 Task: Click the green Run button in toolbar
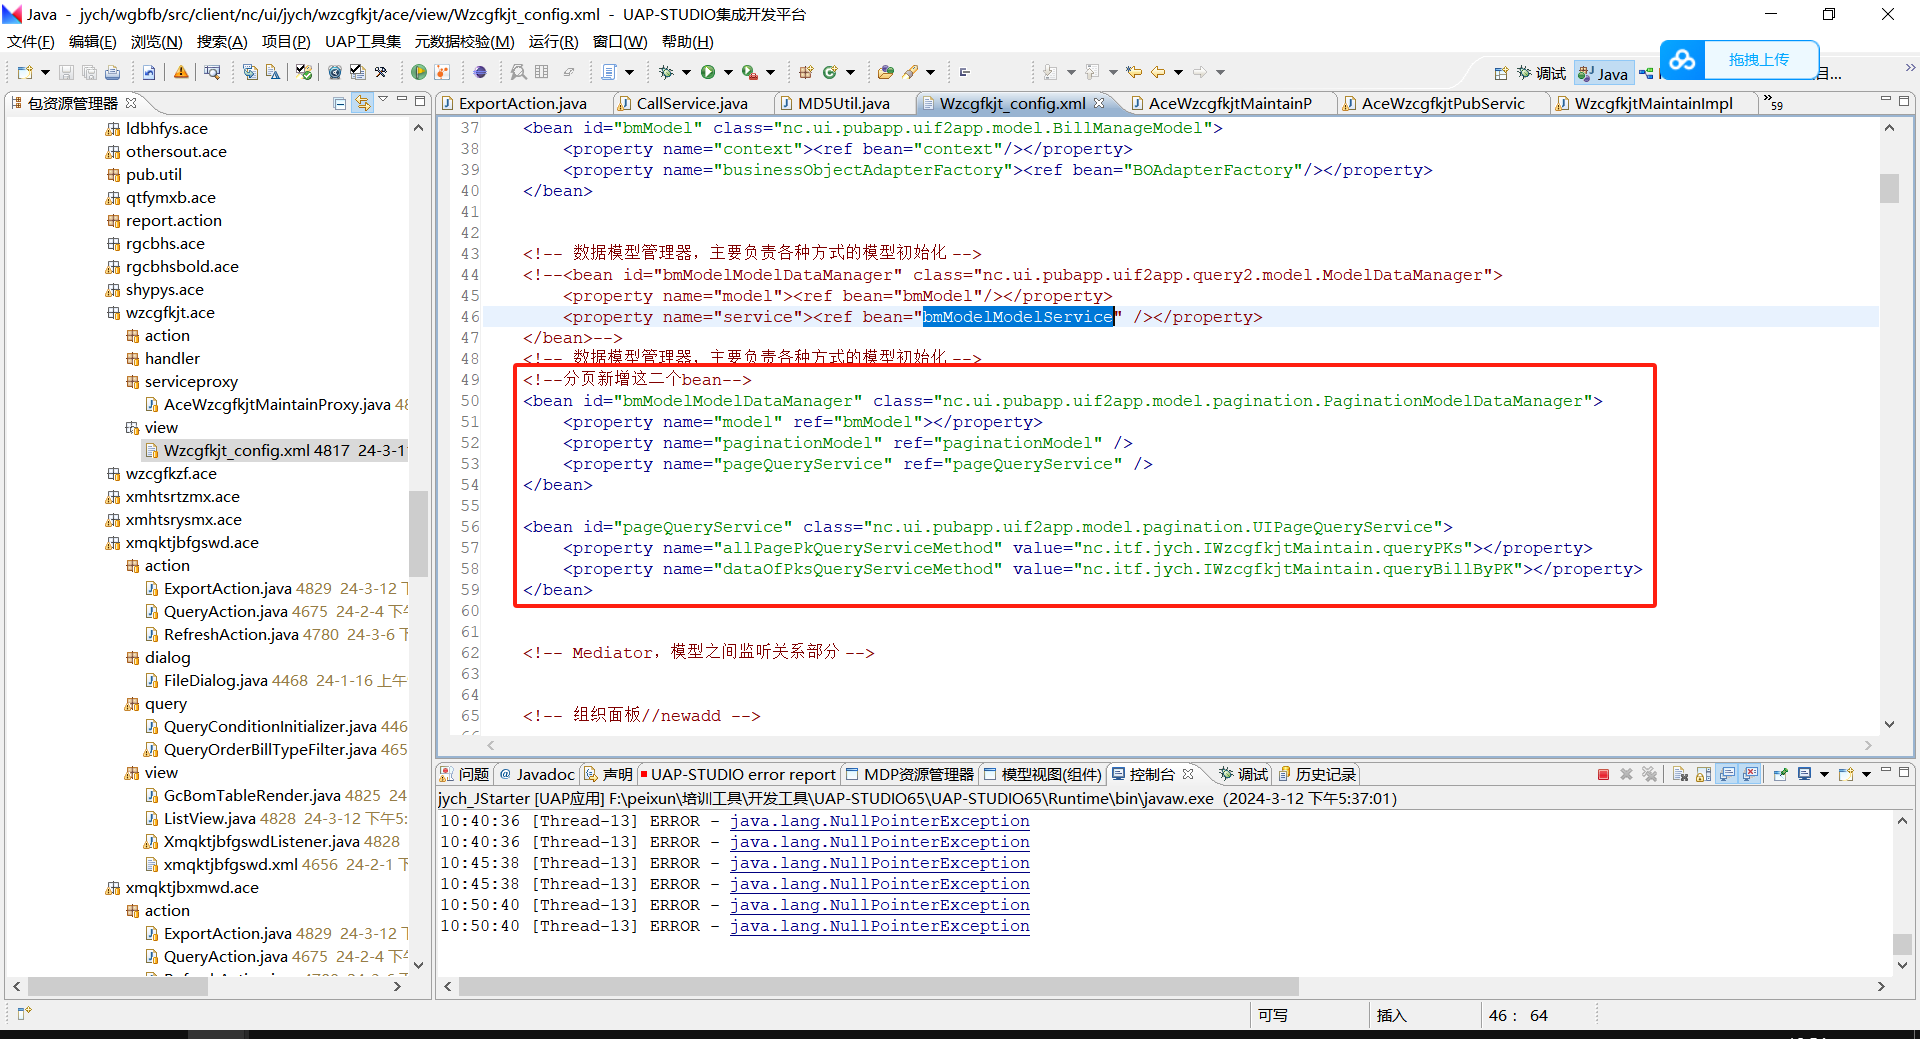tap(708, 72)
